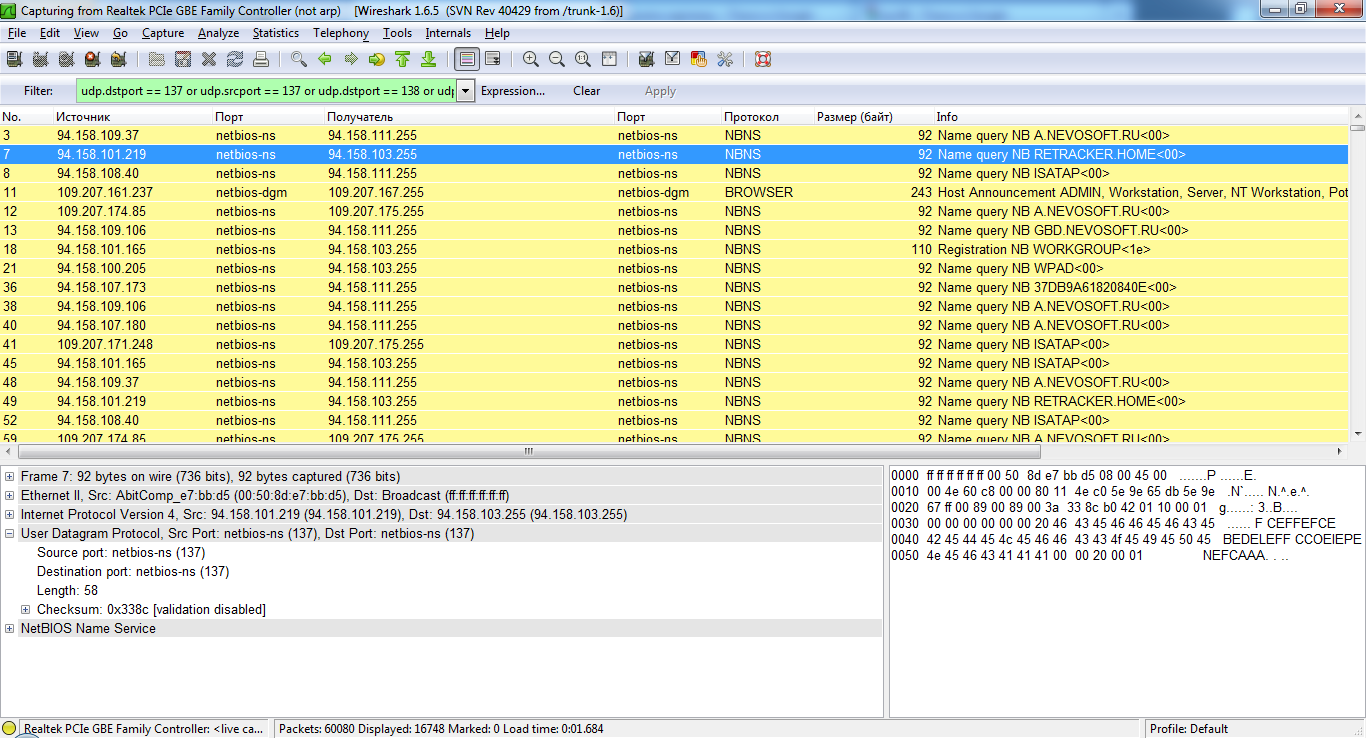Expand Internet Protocol Version 4 section
This screenshot has height=738, width=1366.
click(x=10, y=515)
